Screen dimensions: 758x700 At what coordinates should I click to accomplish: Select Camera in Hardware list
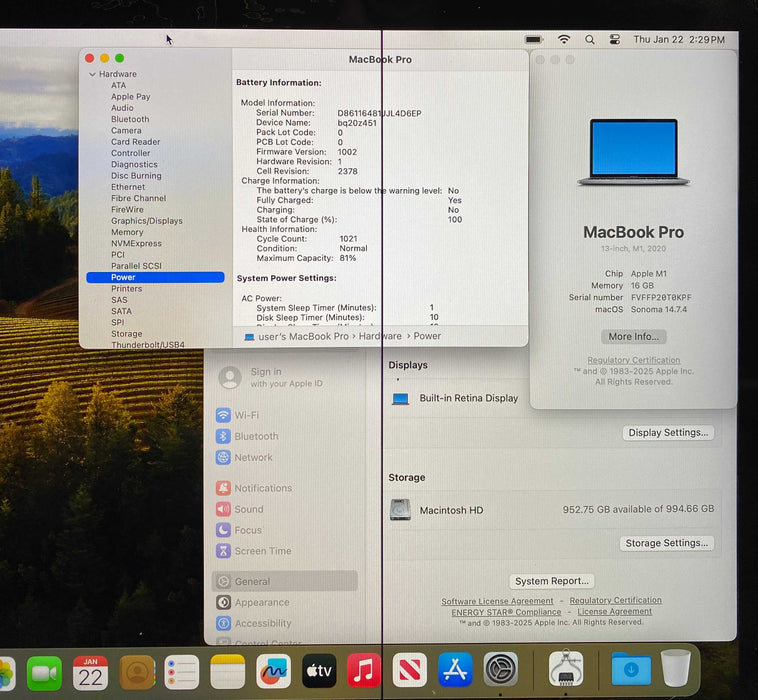[126, 131]
